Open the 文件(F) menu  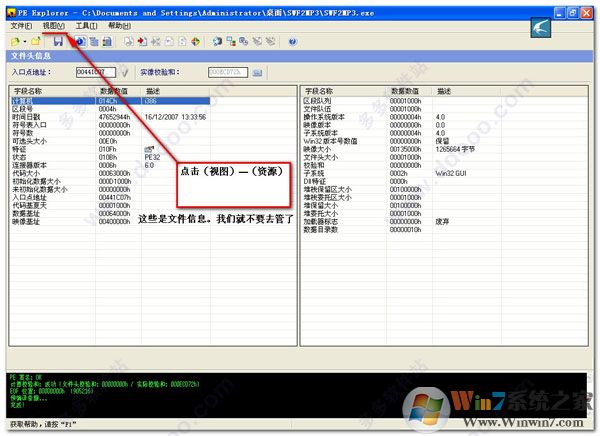(x=21, y=26)
